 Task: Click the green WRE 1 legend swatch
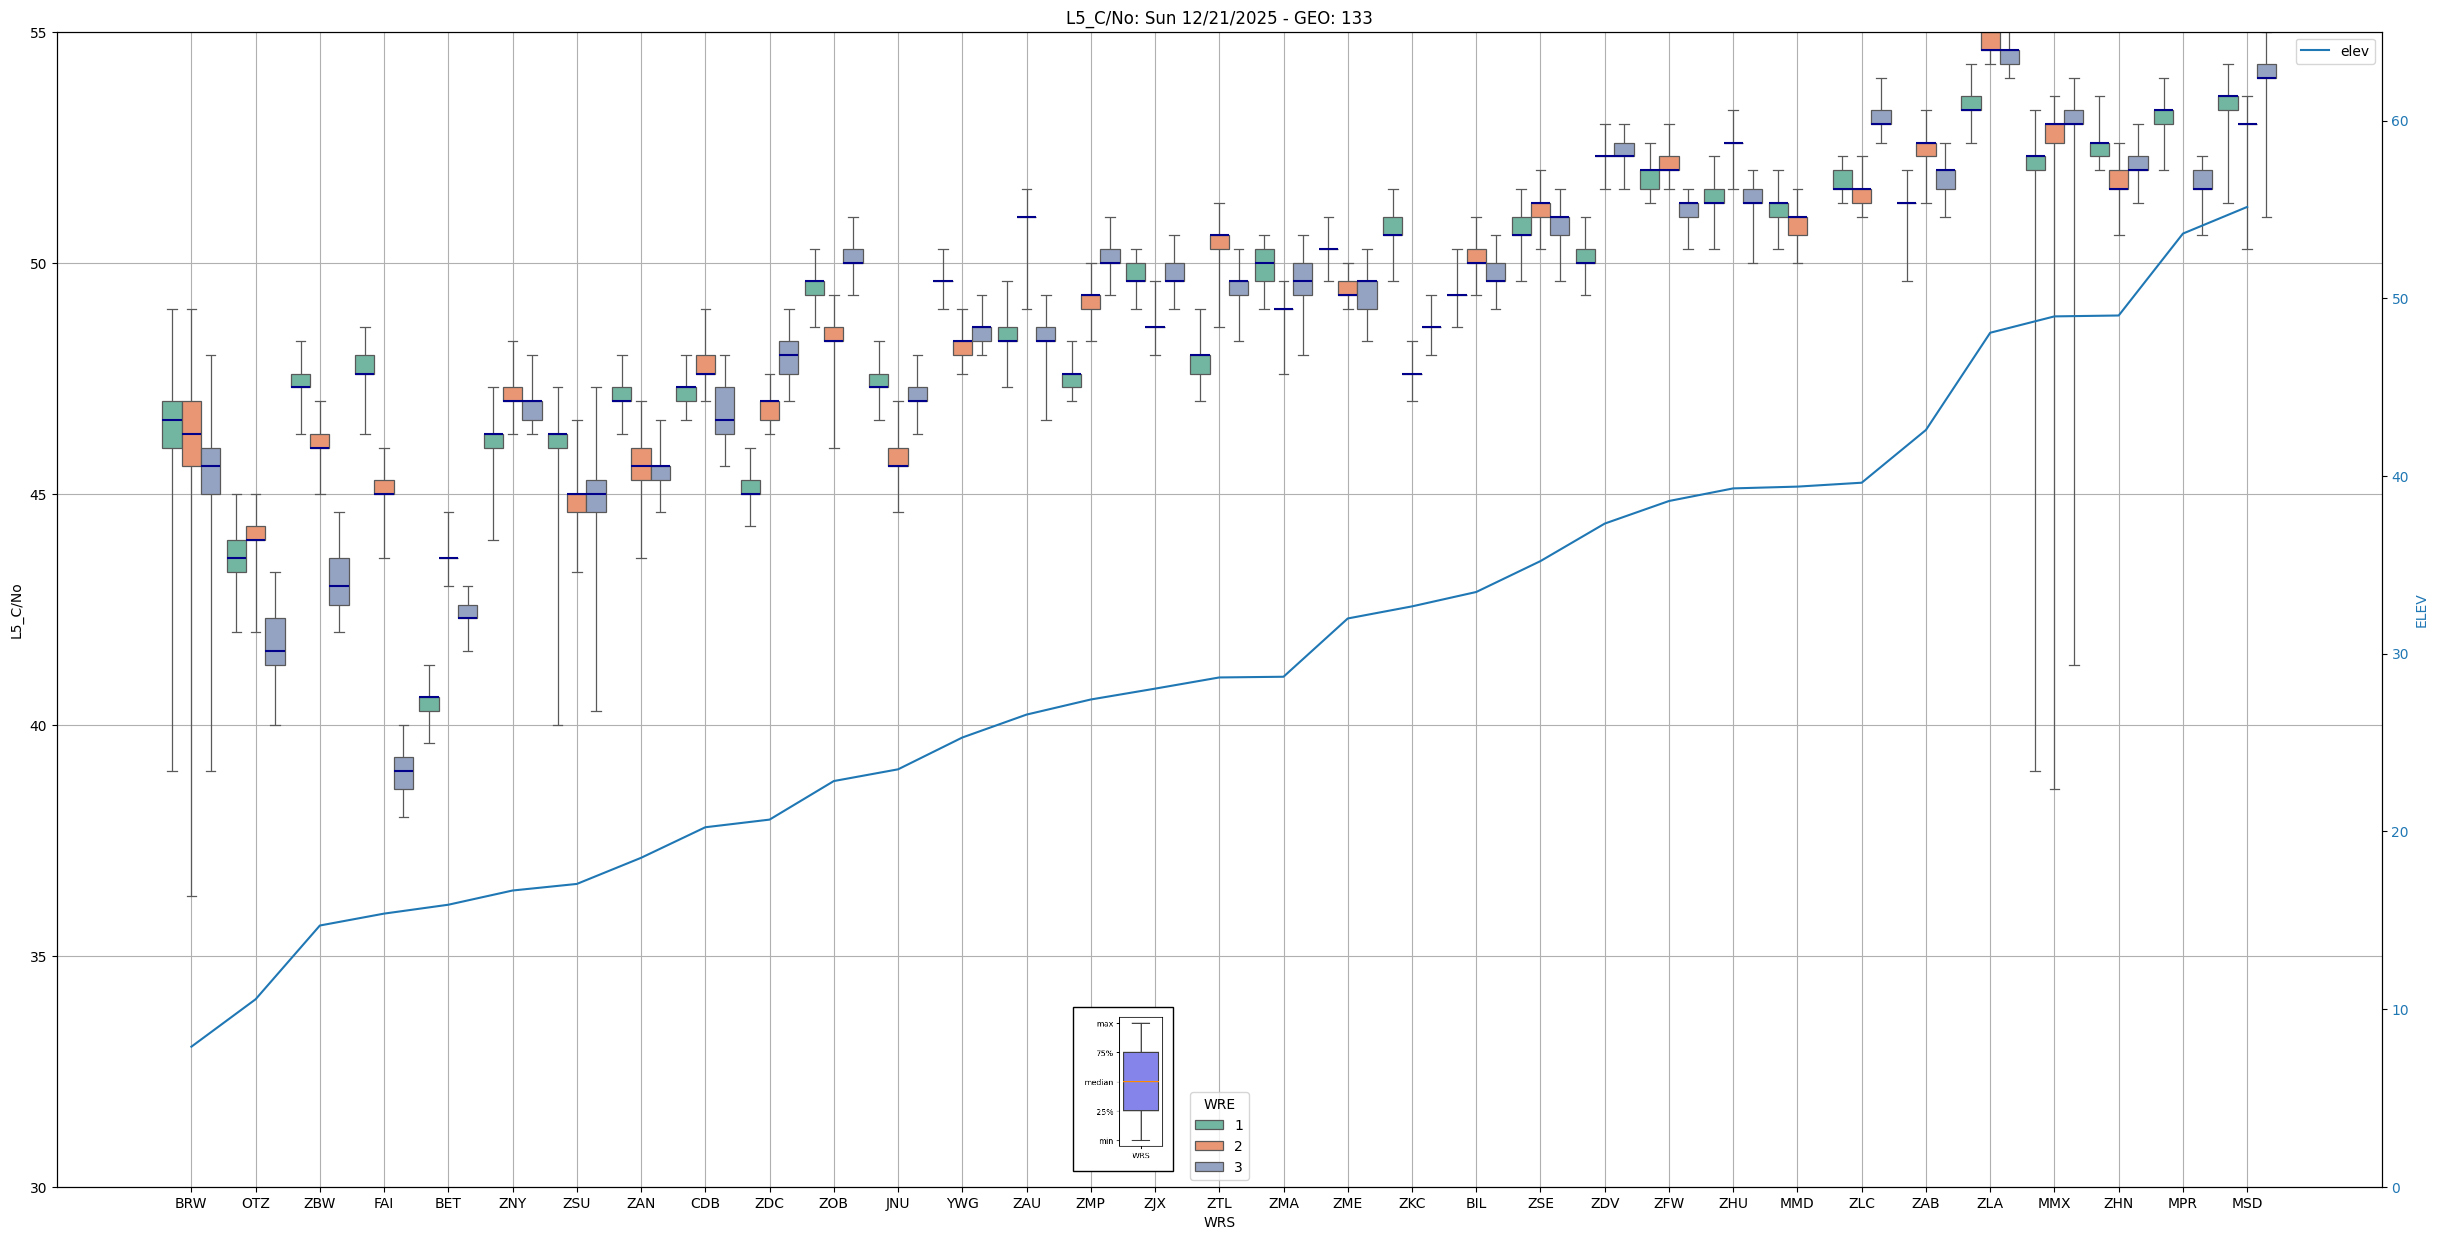pos(1208,1125)
